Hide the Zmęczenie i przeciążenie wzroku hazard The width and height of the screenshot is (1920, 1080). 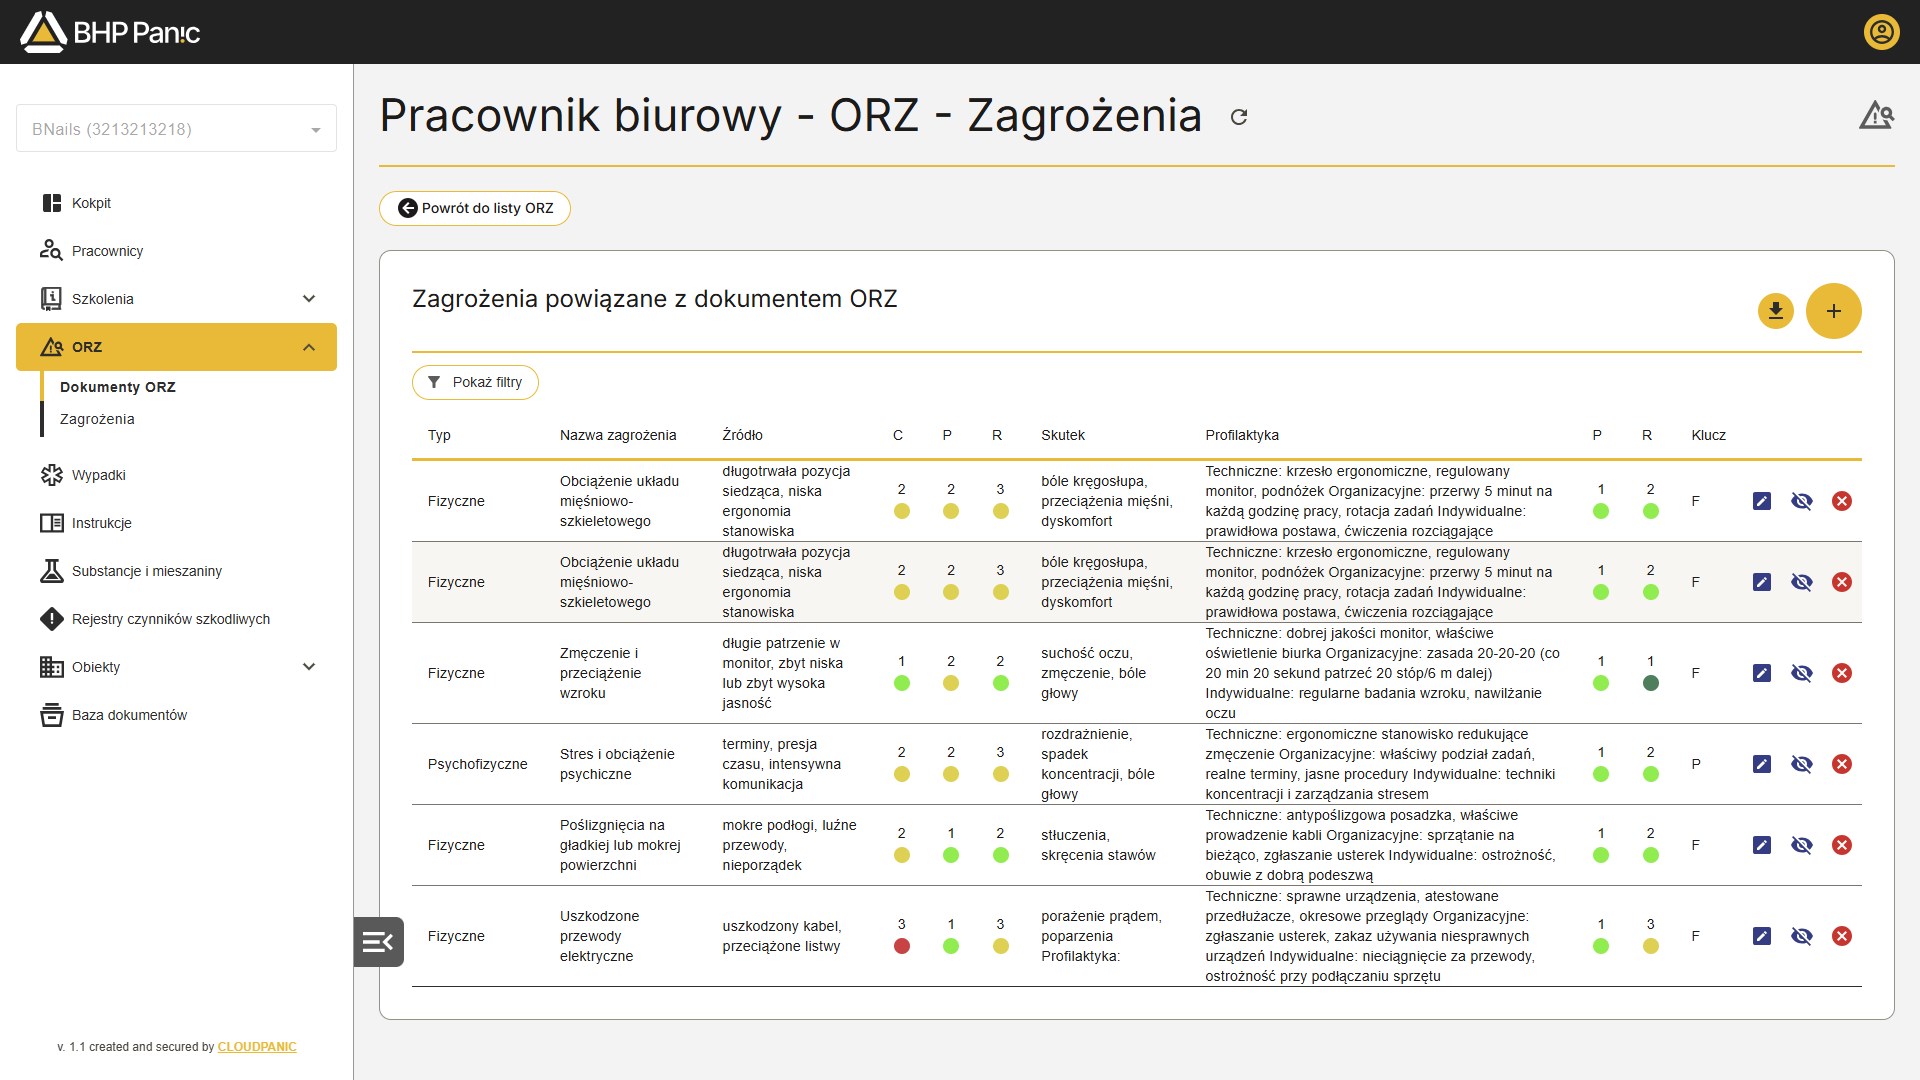tap(1801, 673)
